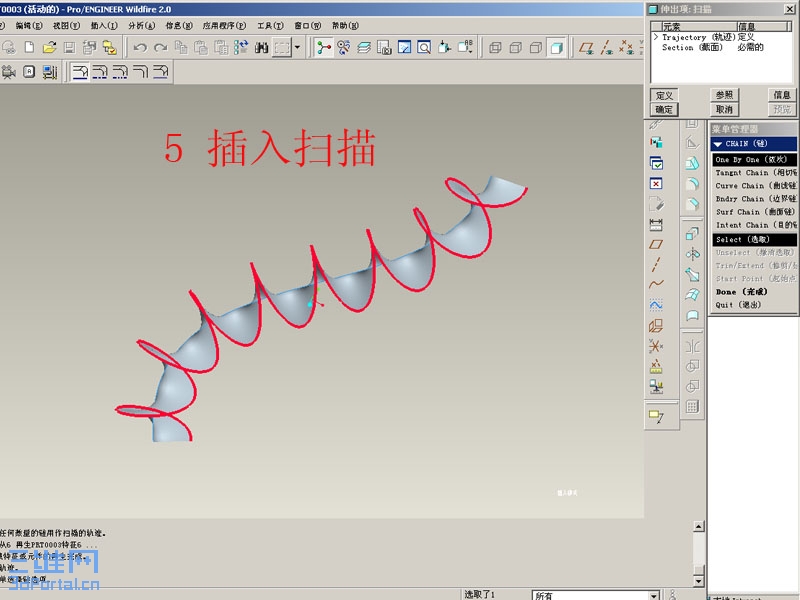Choose Surf Chain option
This screenshot has height=600, width=800.
754,212
